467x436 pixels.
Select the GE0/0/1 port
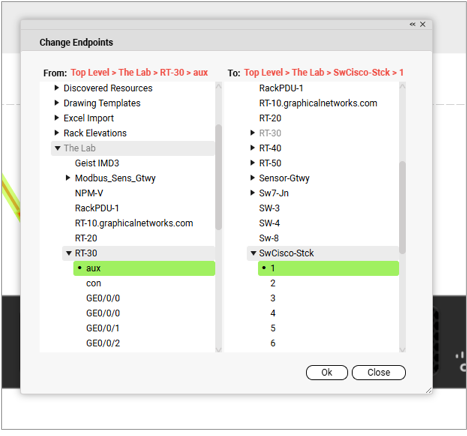[x=103, y=328]
